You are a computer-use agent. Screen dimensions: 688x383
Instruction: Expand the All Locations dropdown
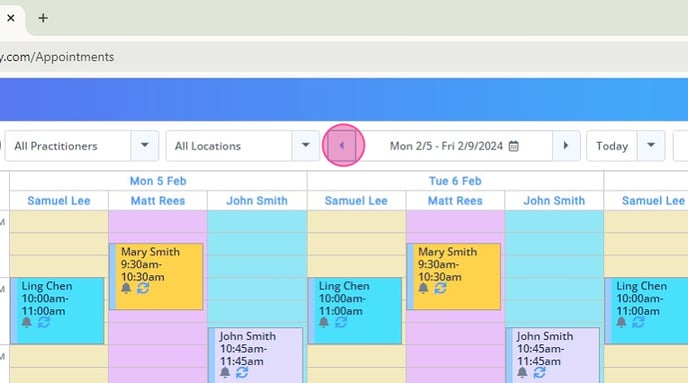click(306, 146)
